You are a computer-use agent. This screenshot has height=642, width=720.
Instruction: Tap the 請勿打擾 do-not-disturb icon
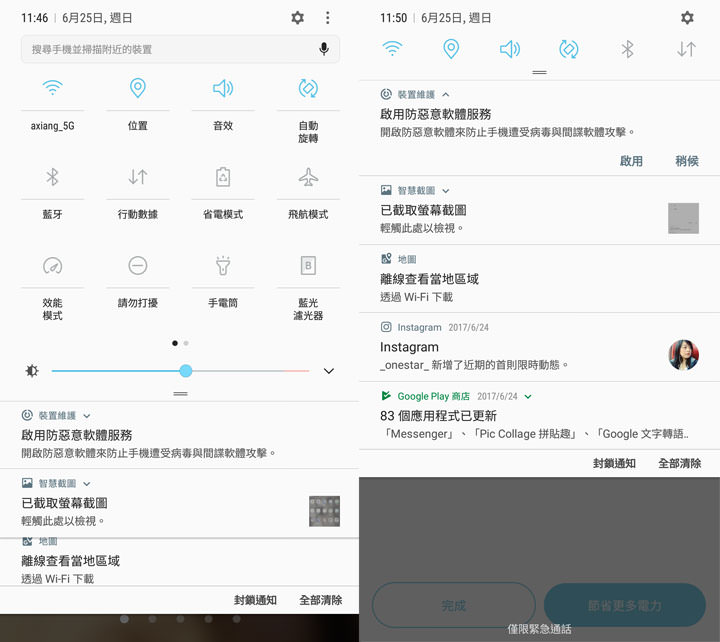pos(138,265)
